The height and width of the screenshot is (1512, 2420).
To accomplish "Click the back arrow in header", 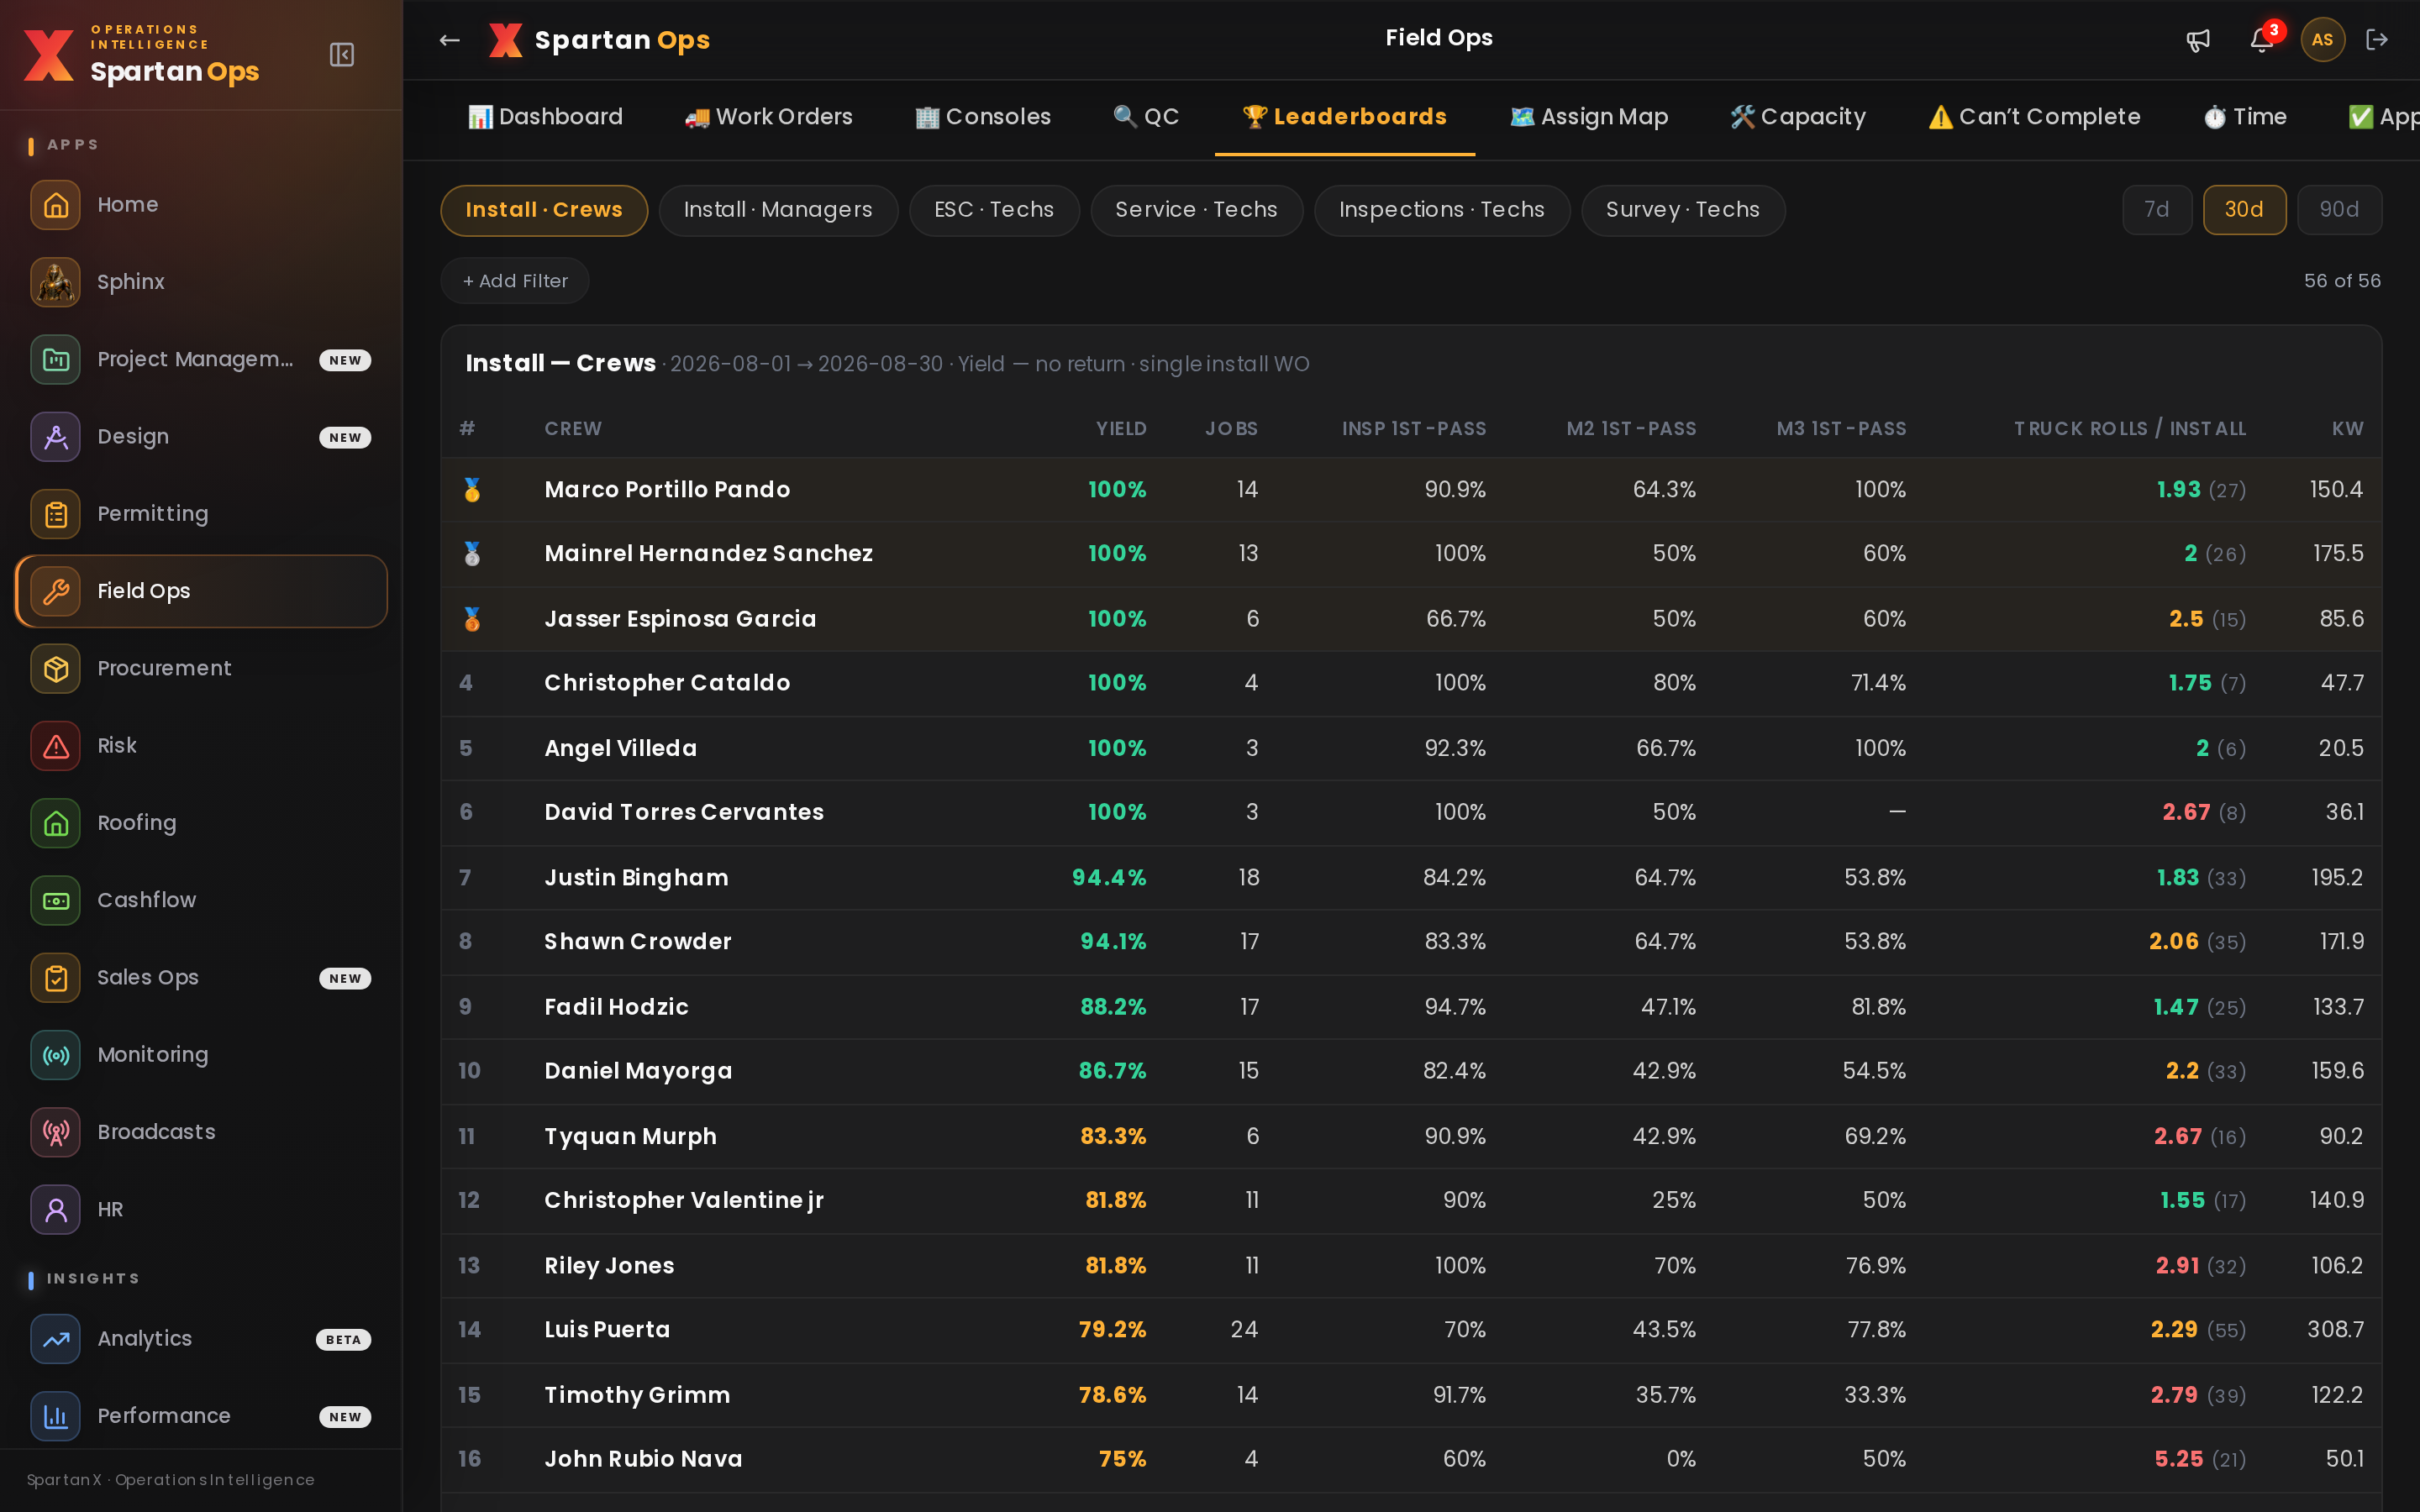I will pos(449,40).
